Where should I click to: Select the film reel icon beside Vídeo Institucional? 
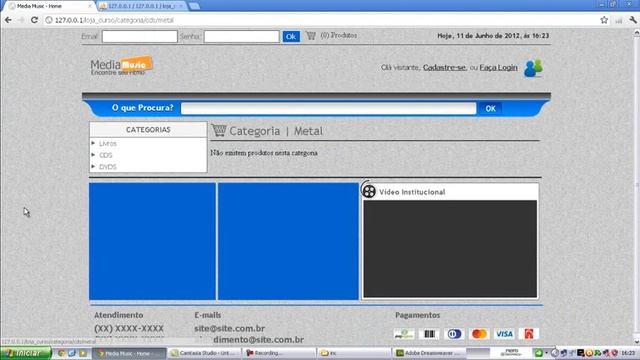pos(369,191)
